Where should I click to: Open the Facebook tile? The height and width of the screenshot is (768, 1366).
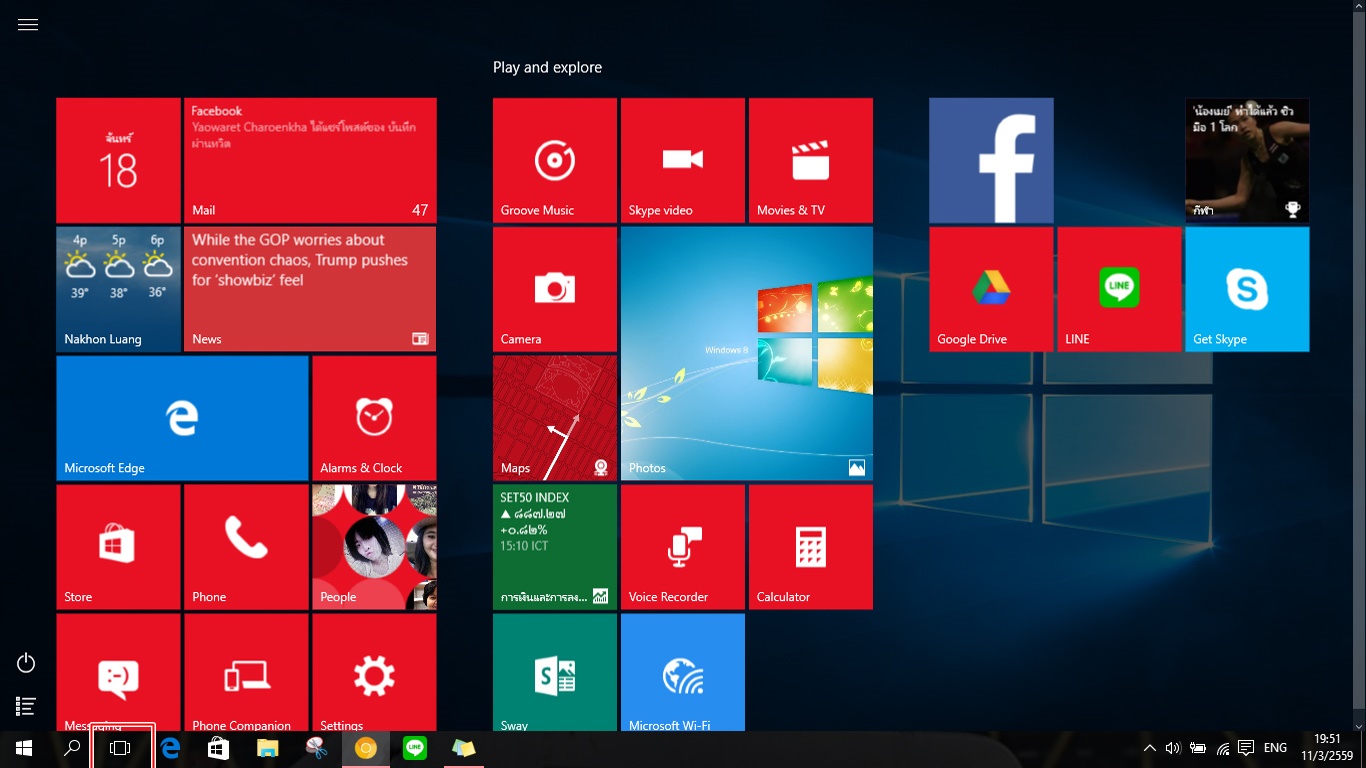pyautogui.click(x=991, y=160)
